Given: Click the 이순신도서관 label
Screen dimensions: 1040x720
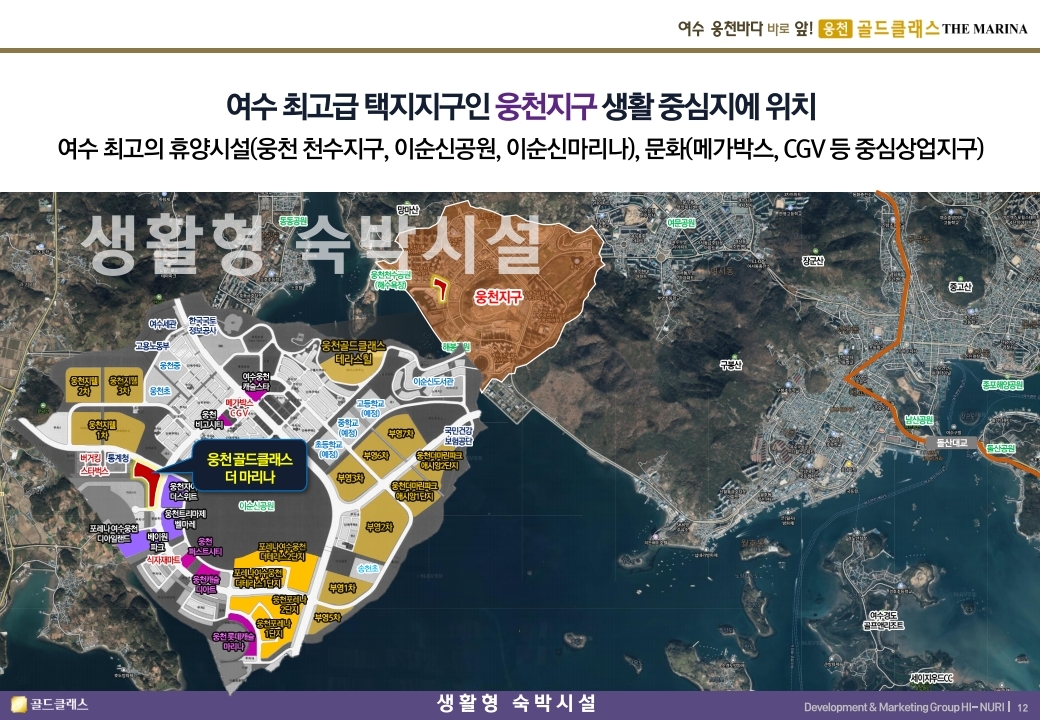Looking at the screenshot, I should coord(433,382).
